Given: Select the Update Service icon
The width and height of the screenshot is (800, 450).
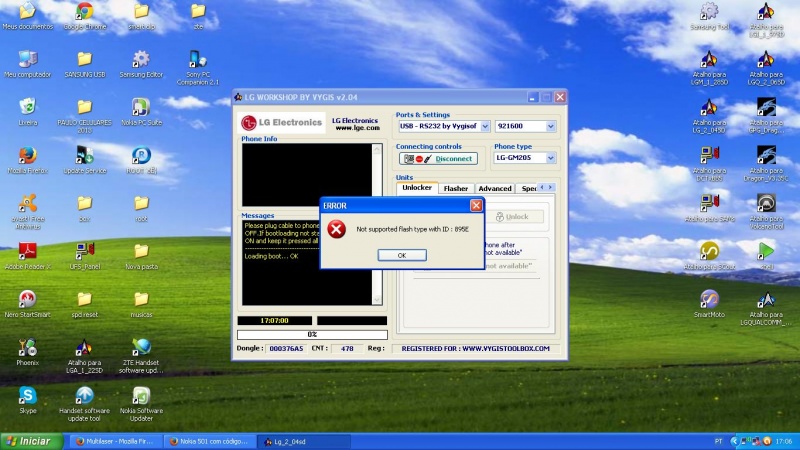Looking at the screenshot, I should (x=85, y=161).
